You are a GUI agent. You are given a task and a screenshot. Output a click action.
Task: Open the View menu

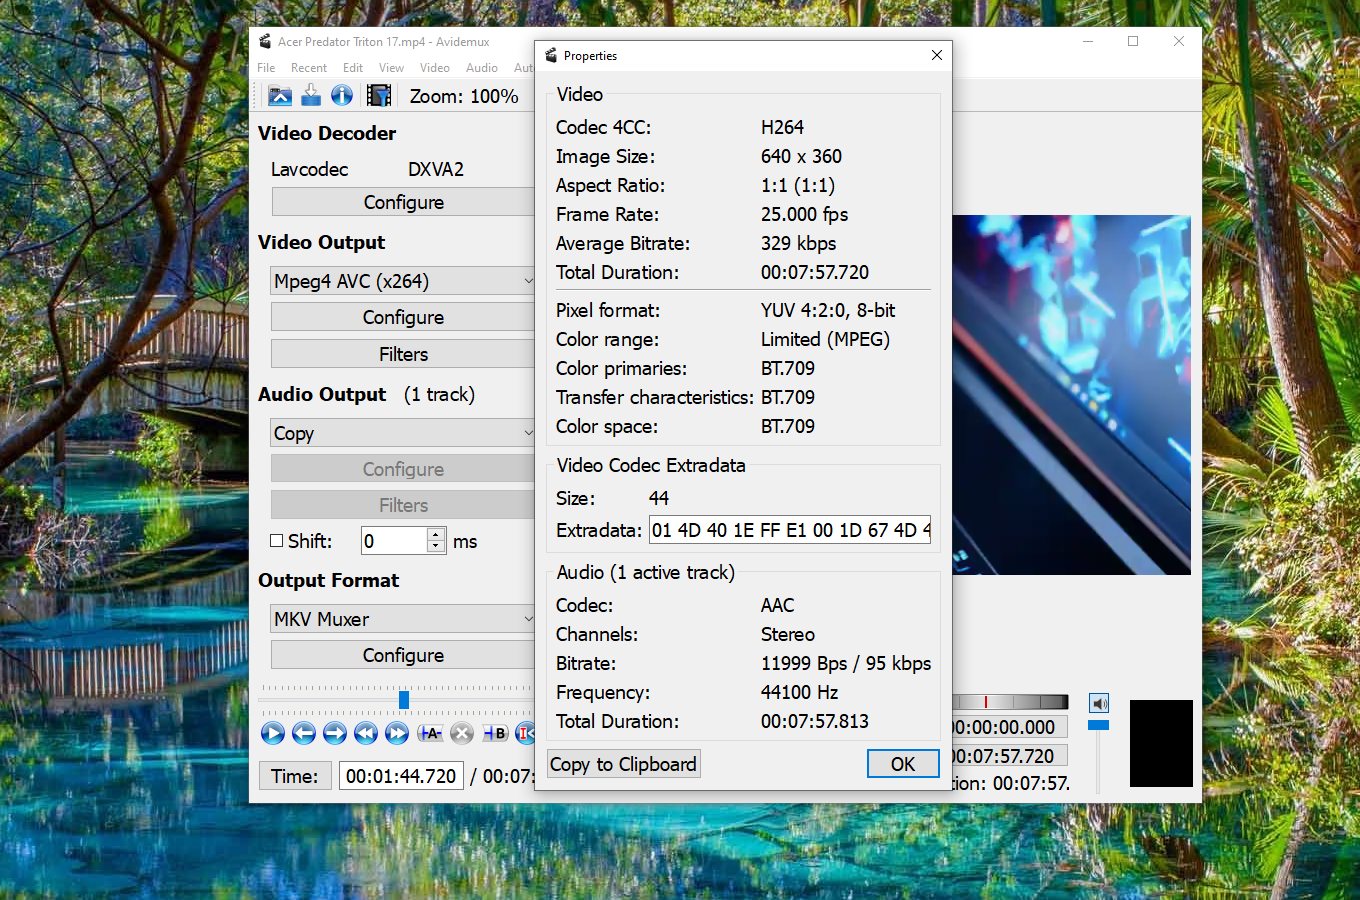pos(391,68)
